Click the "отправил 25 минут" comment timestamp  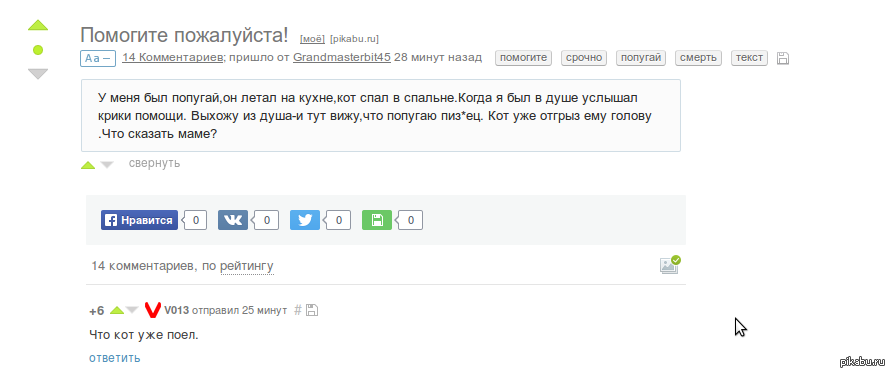(240, 311)
